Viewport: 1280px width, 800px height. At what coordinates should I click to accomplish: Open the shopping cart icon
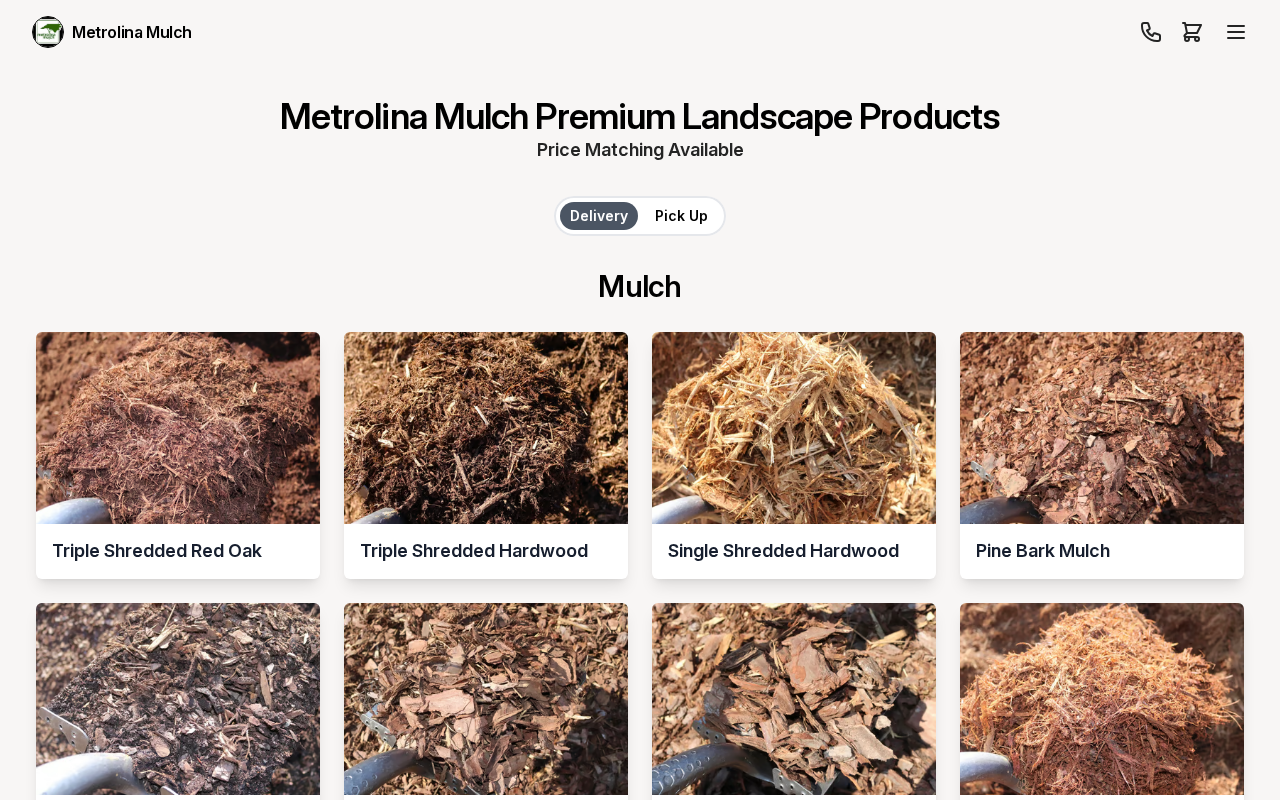1192,32
